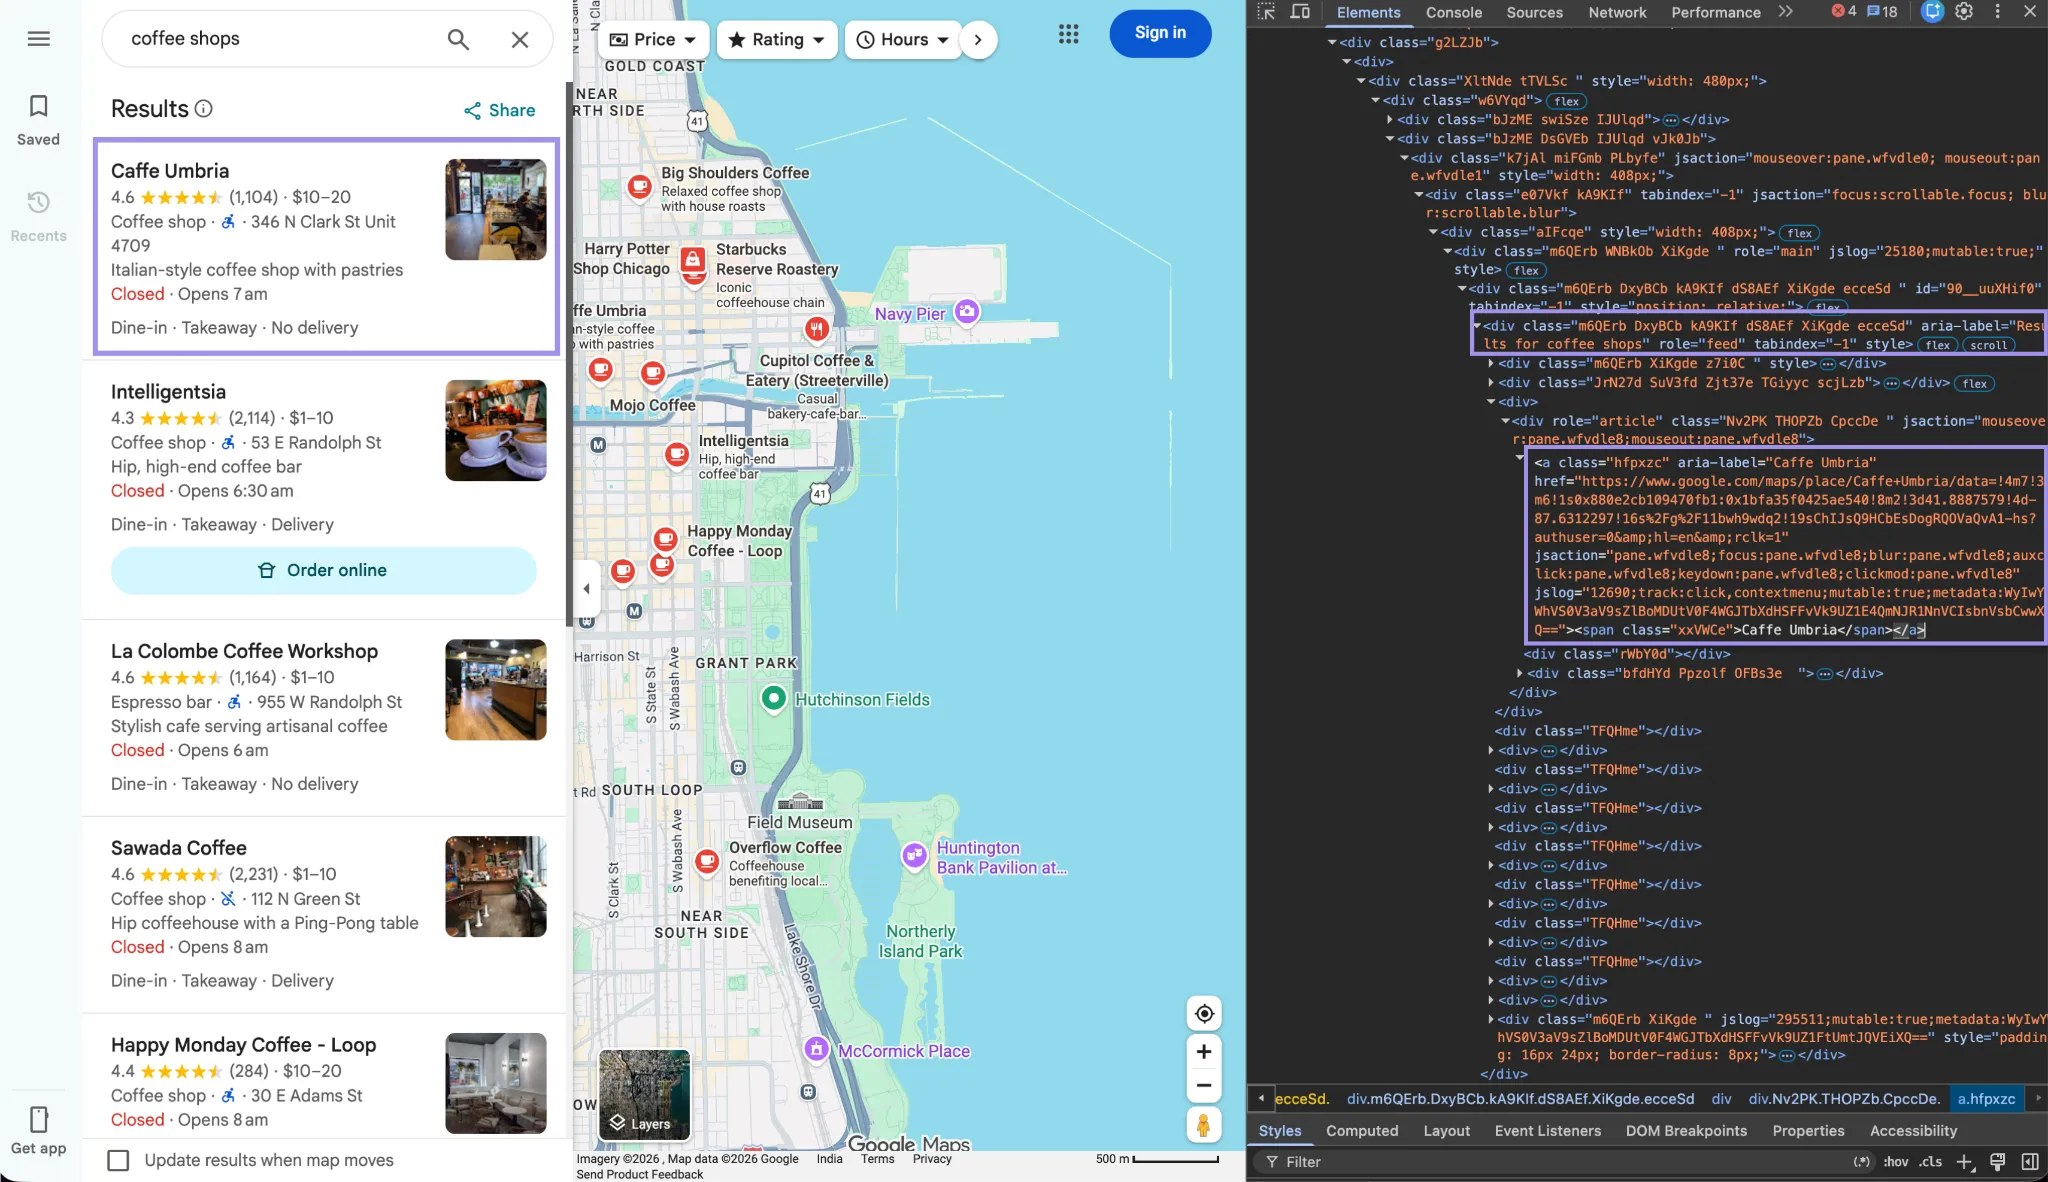Switch to the Performance tab
Viewport: 2048px width, 1182px height.
tap(1716, 12)
